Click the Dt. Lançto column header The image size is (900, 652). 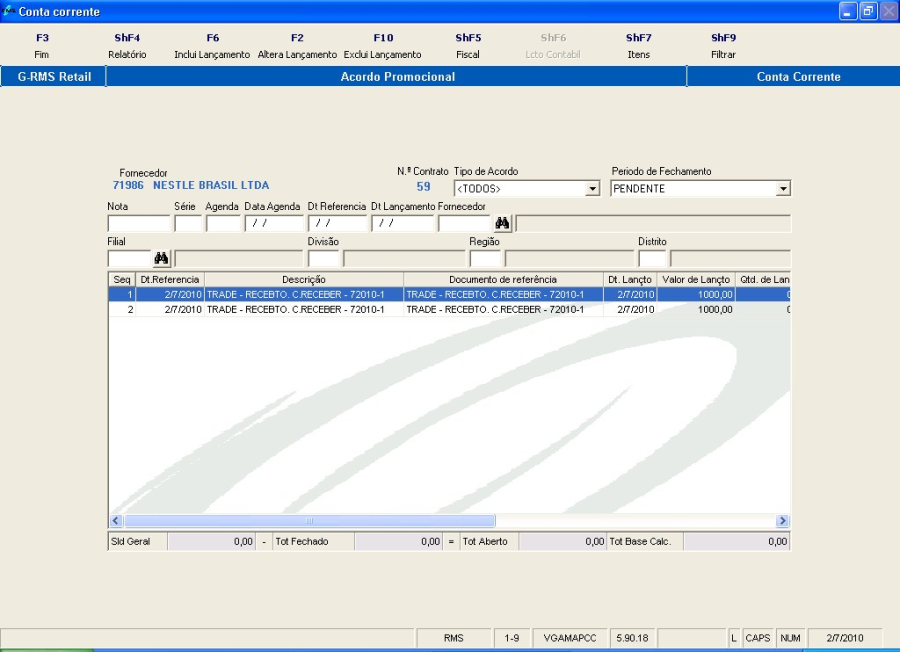[x=630, y=280]
